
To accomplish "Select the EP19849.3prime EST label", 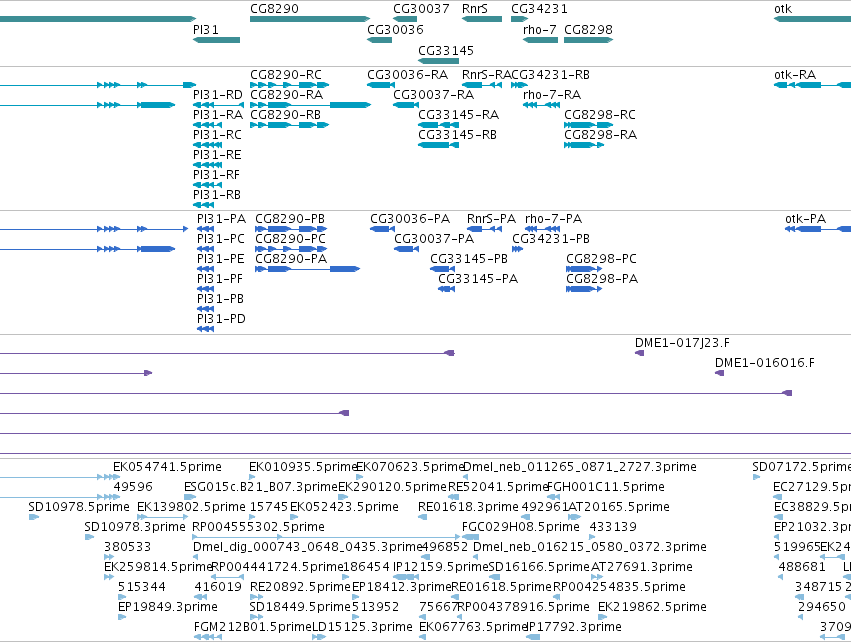I will pyautogui.click(x=168, y=607).
